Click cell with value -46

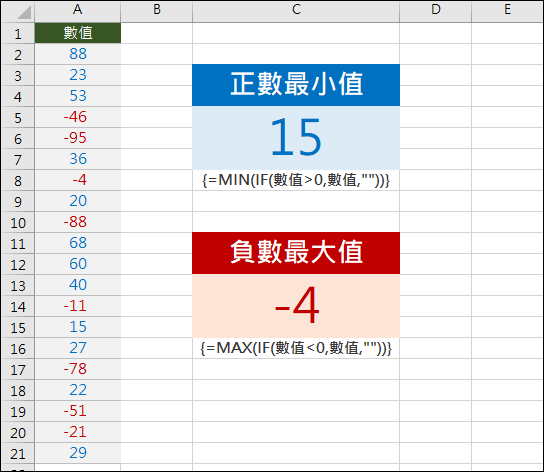(x=78, y=117)
